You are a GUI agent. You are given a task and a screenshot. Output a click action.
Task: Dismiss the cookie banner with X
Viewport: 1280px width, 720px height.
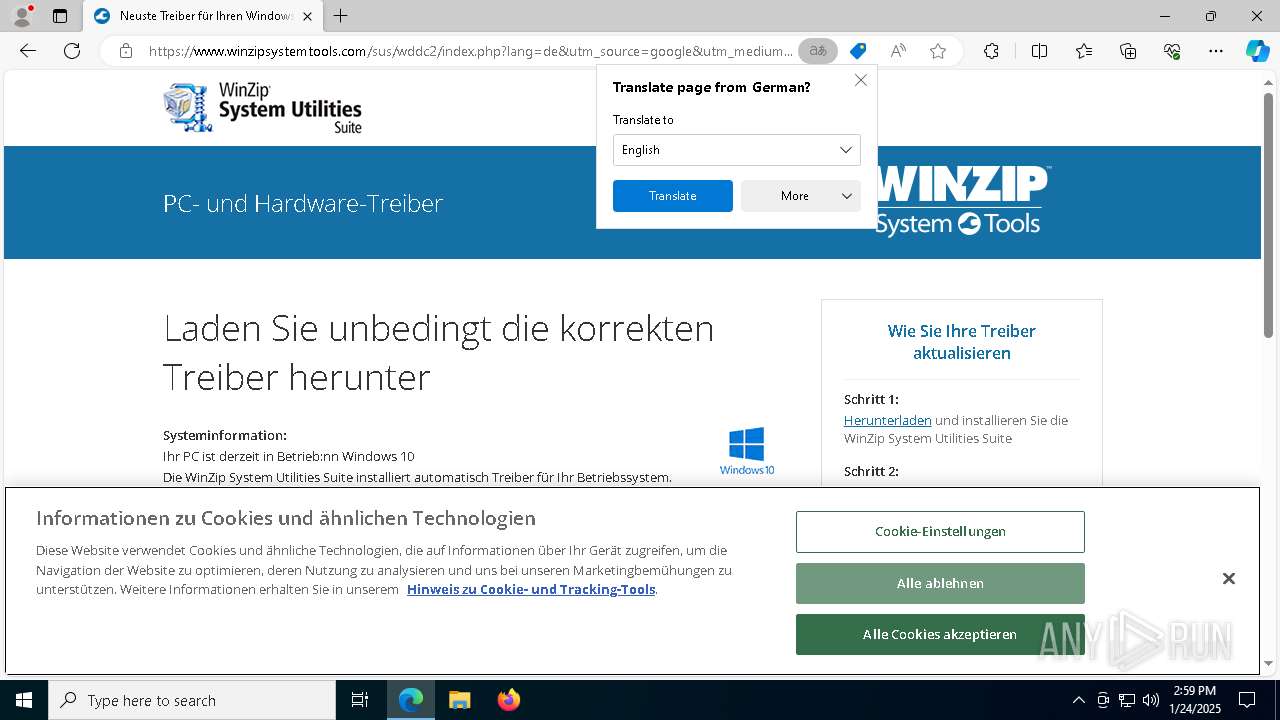coord(1229,579)
